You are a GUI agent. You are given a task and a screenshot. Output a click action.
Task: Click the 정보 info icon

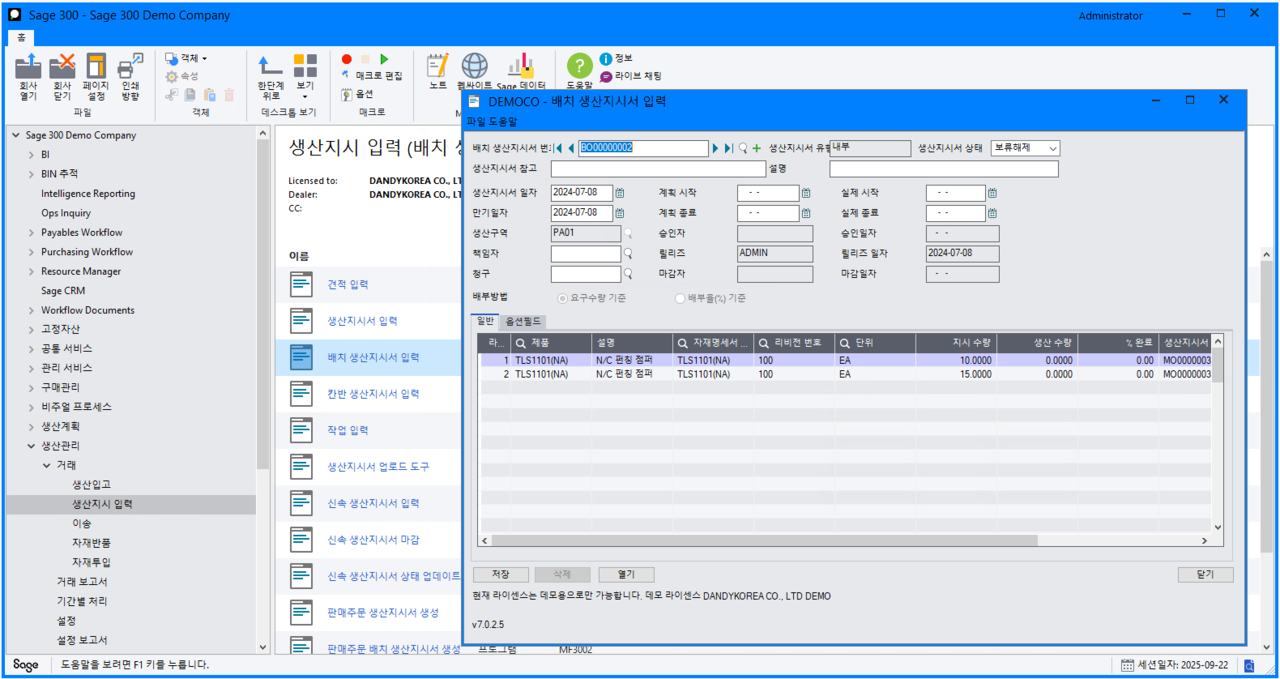[x=606, y=59]
